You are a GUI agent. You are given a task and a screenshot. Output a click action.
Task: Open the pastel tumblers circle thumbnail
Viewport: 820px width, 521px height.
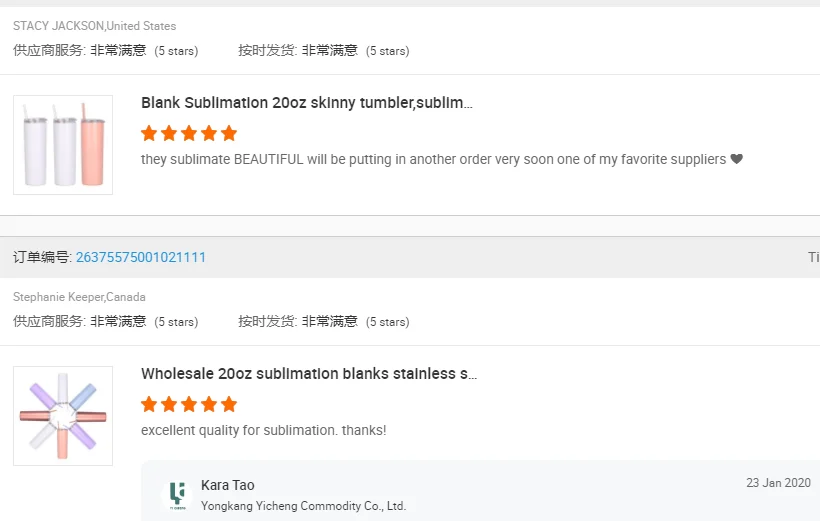coord(63,416)
